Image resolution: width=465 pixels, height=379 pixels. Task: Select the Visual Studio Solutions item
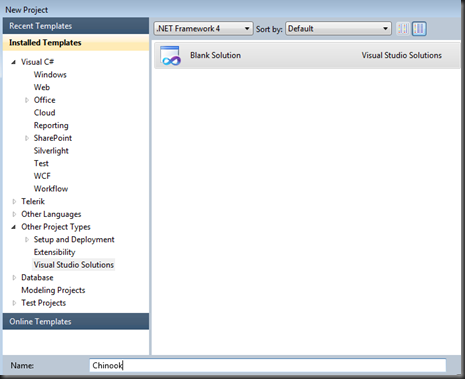coord(74,265)
